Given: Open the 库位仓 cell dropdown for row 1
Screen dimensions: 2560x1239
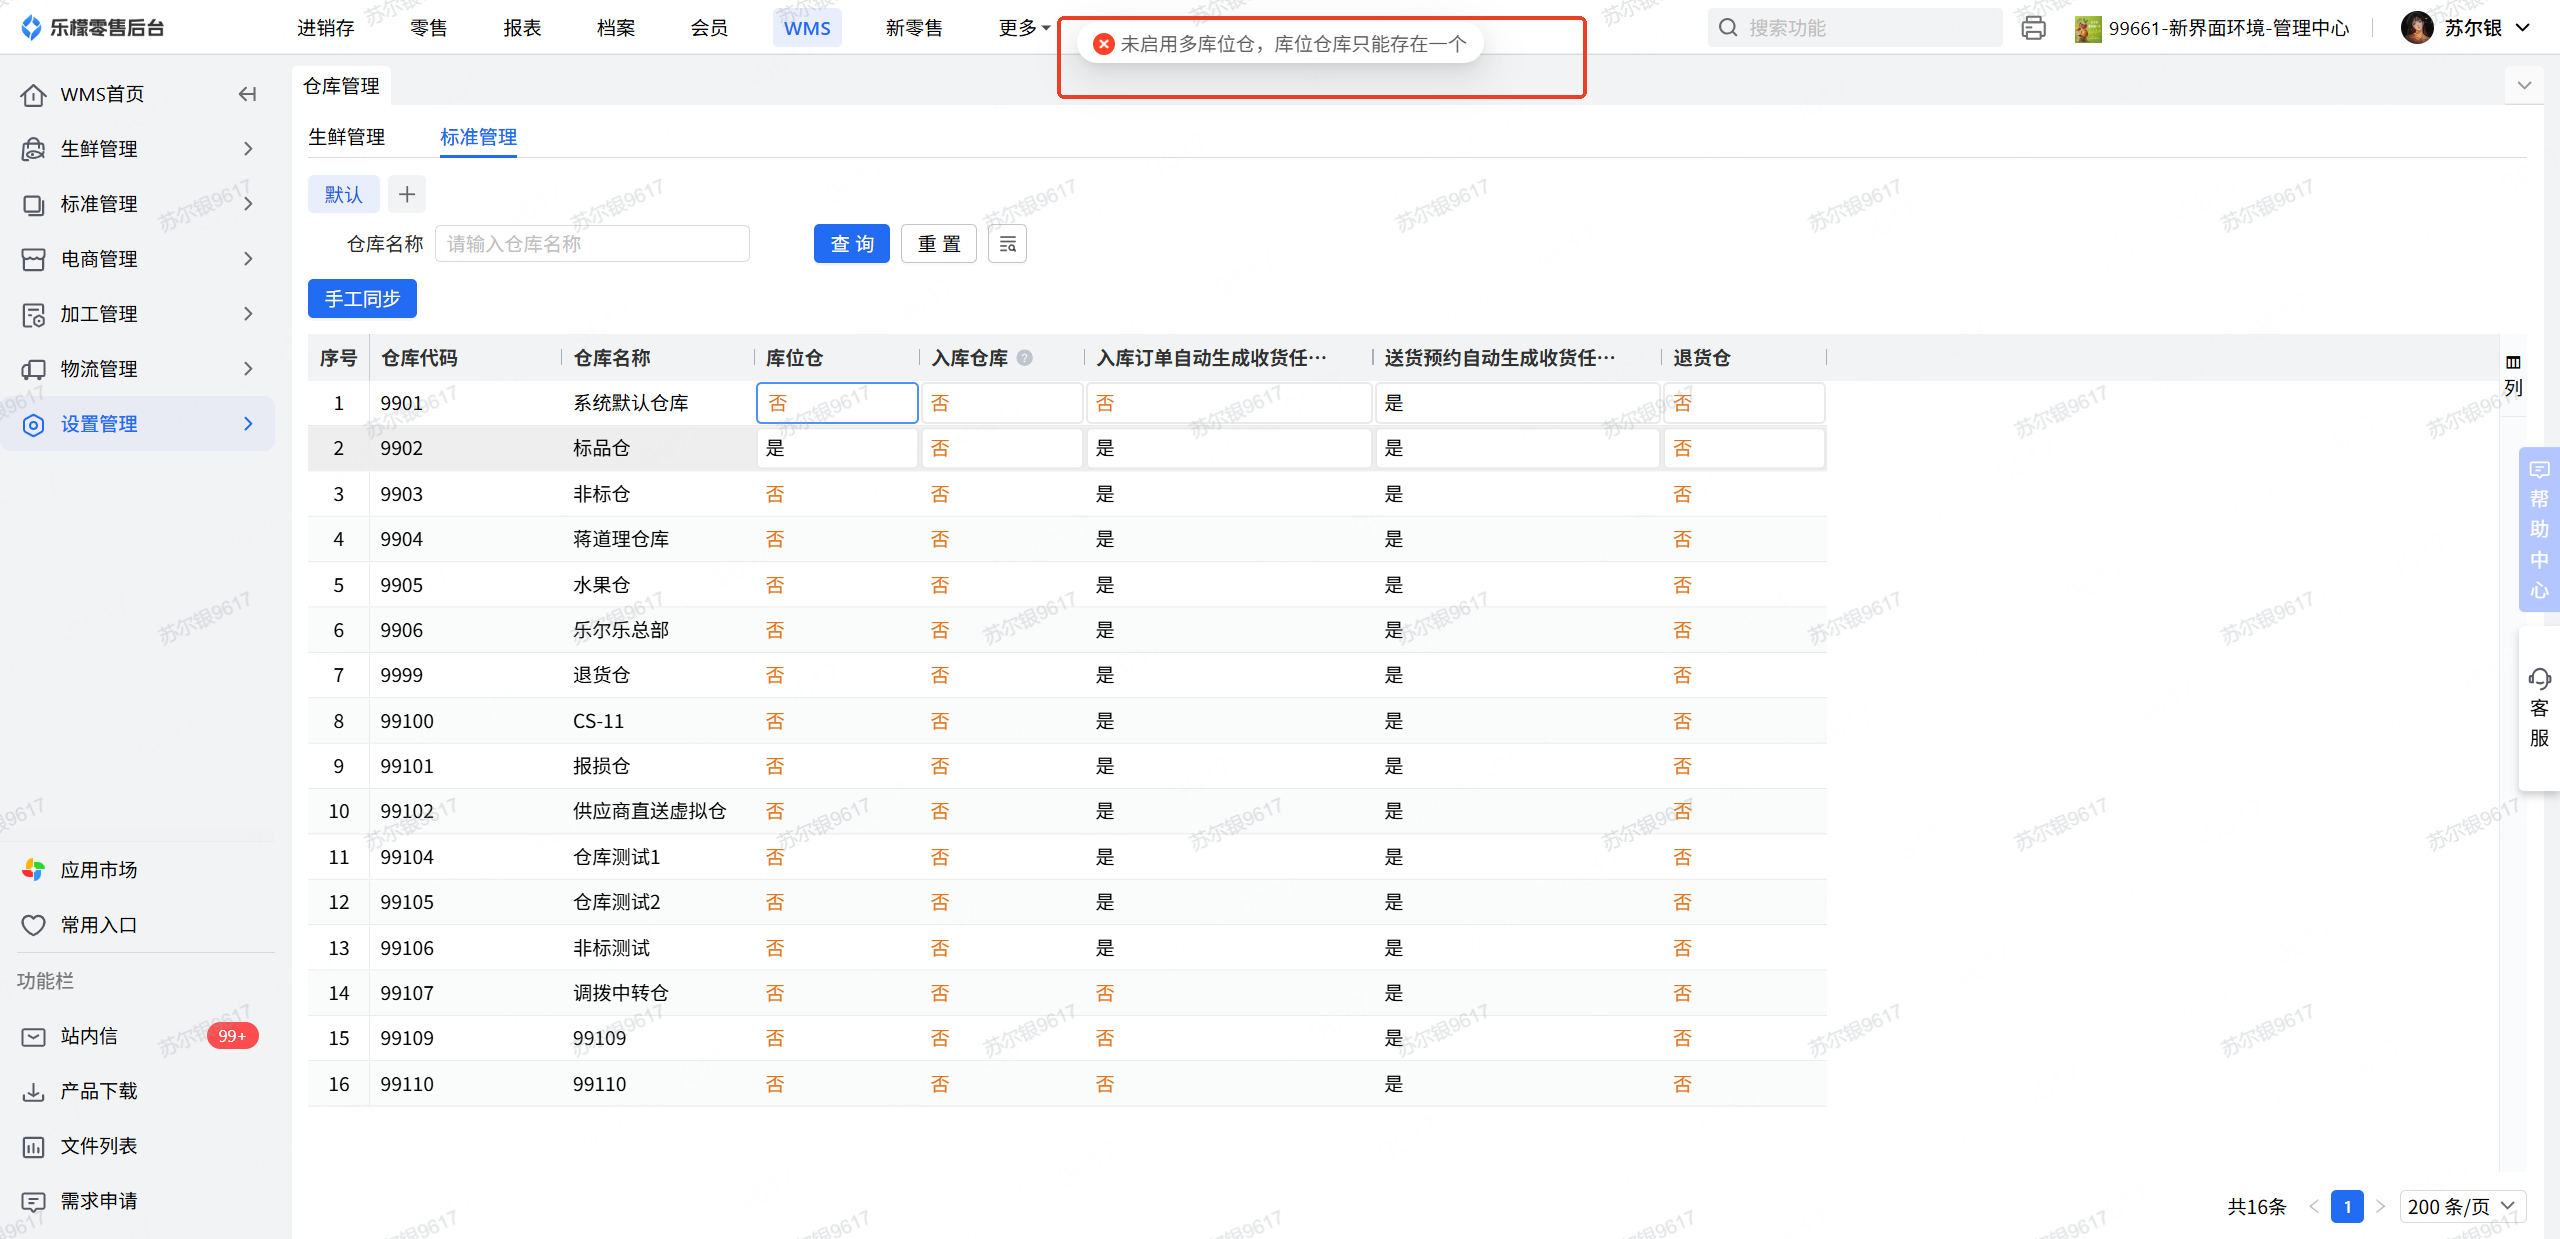Looking at the screenshot, I should pos(837,403).
